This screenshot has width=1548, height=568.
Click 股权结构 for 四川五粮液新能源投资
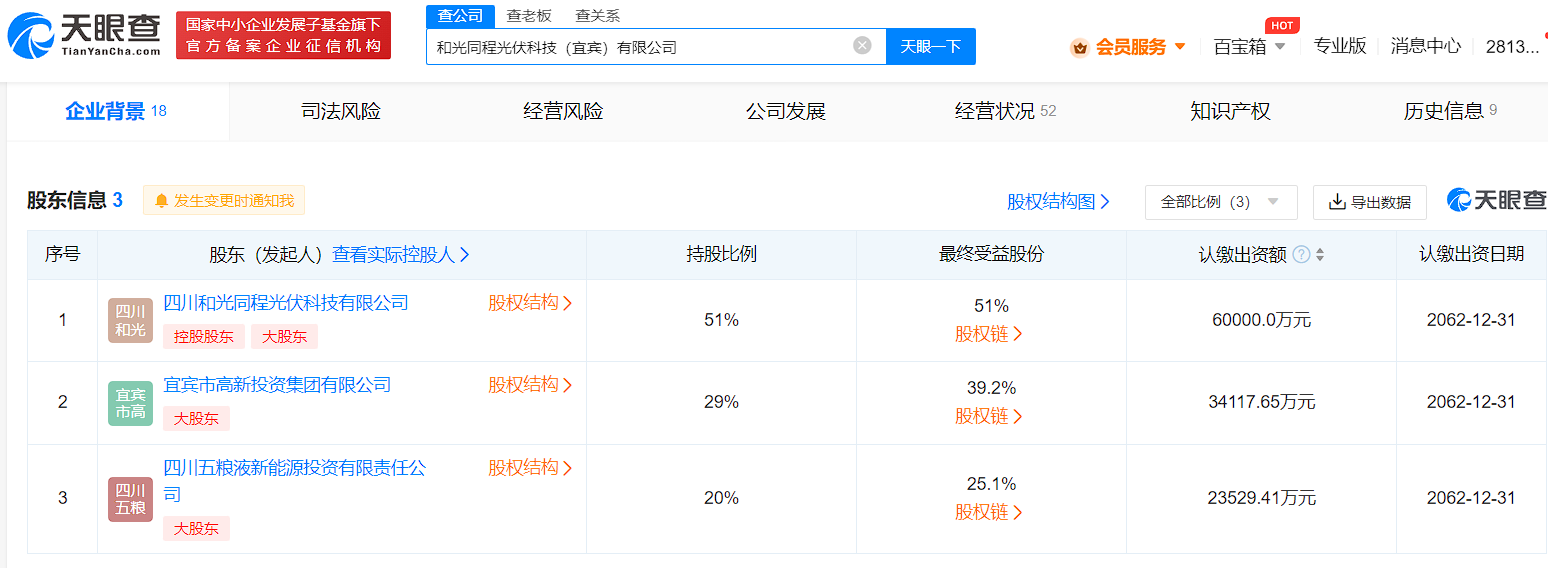point(530,467)
